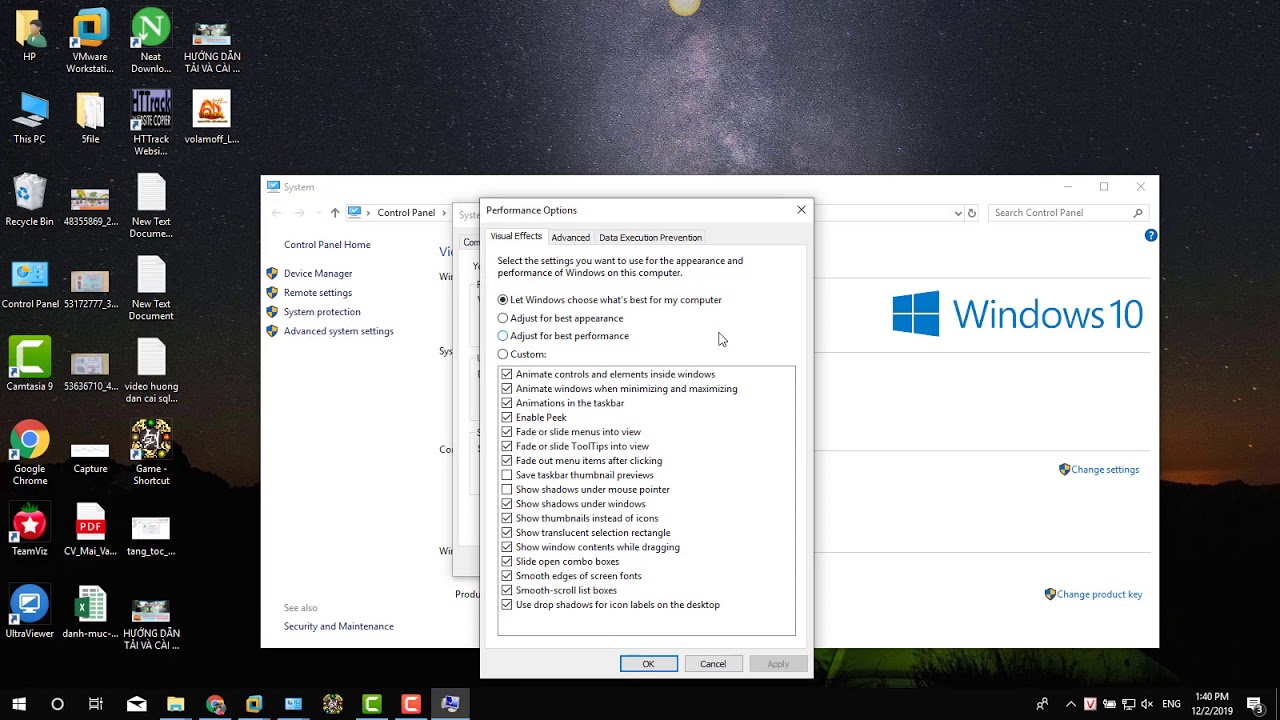The image size is (1280, 720).
Task: Select Adjust for best performance
Action: tap(563, 336)
